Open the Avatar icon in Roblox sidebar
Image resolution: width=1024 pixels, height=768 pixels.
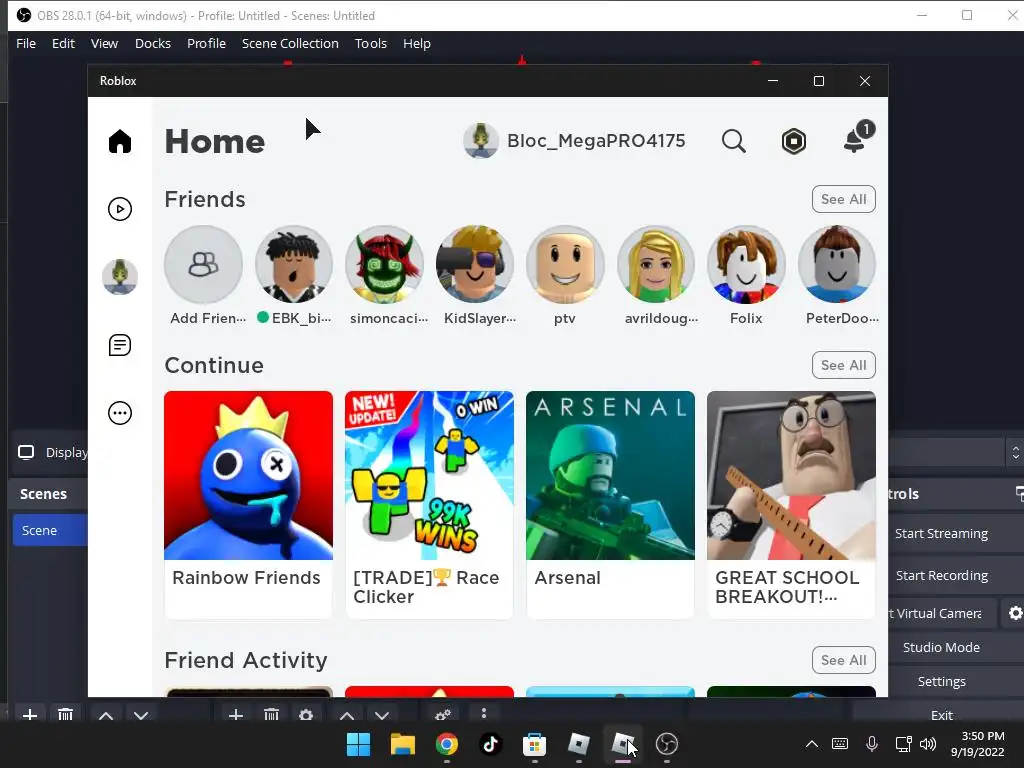pos(120,277)
